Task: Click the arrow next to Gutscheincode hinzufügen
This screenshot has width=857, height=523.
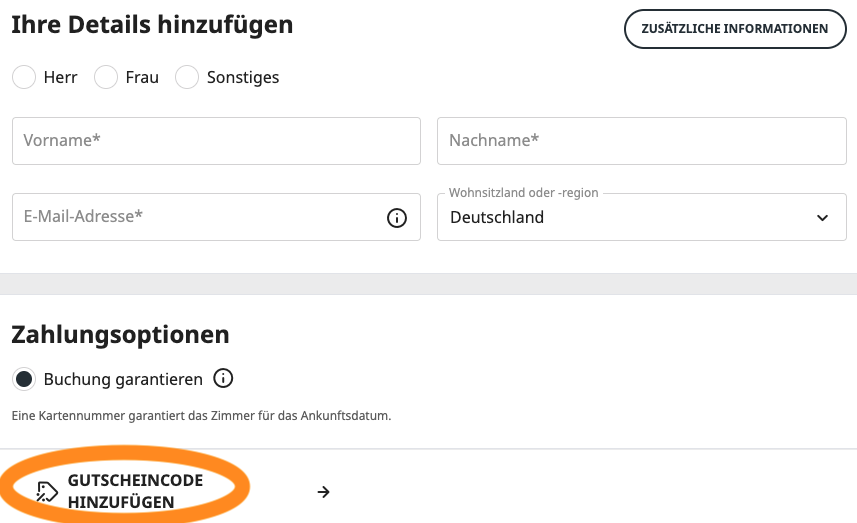Action: (x=323, y=492)
